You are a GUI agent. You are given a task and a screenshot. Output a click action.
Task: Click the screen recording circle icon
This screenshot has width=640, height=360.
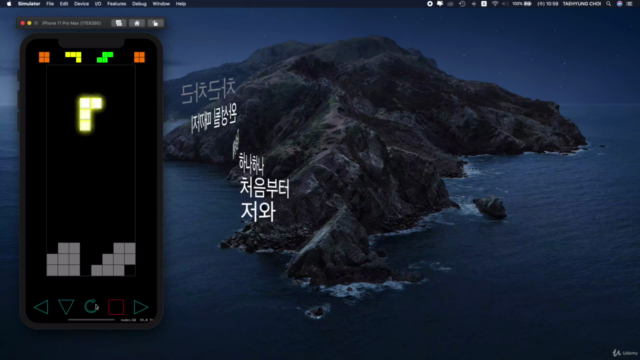coord(430,4)
